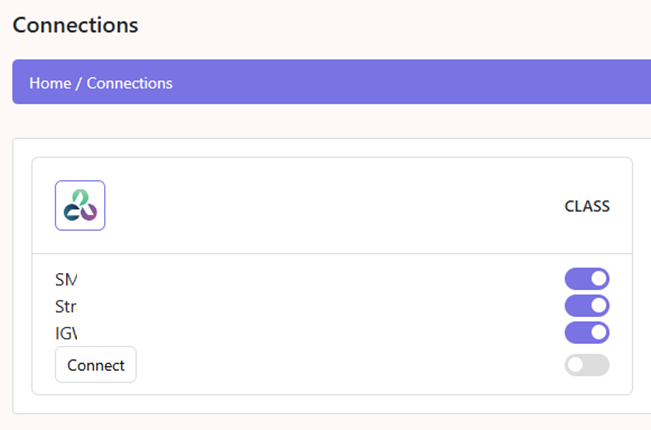
Task: Go to Home via breadcrumb
Action: click(x=50, y=83)
